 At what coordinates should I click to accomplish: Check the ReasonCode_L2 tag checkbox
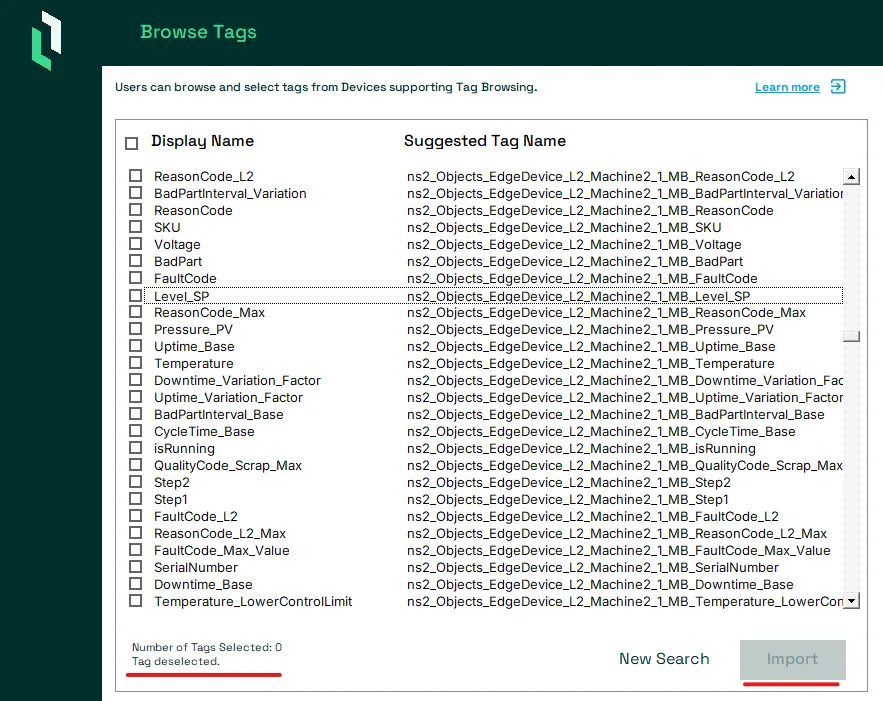(x=135, y=176)
